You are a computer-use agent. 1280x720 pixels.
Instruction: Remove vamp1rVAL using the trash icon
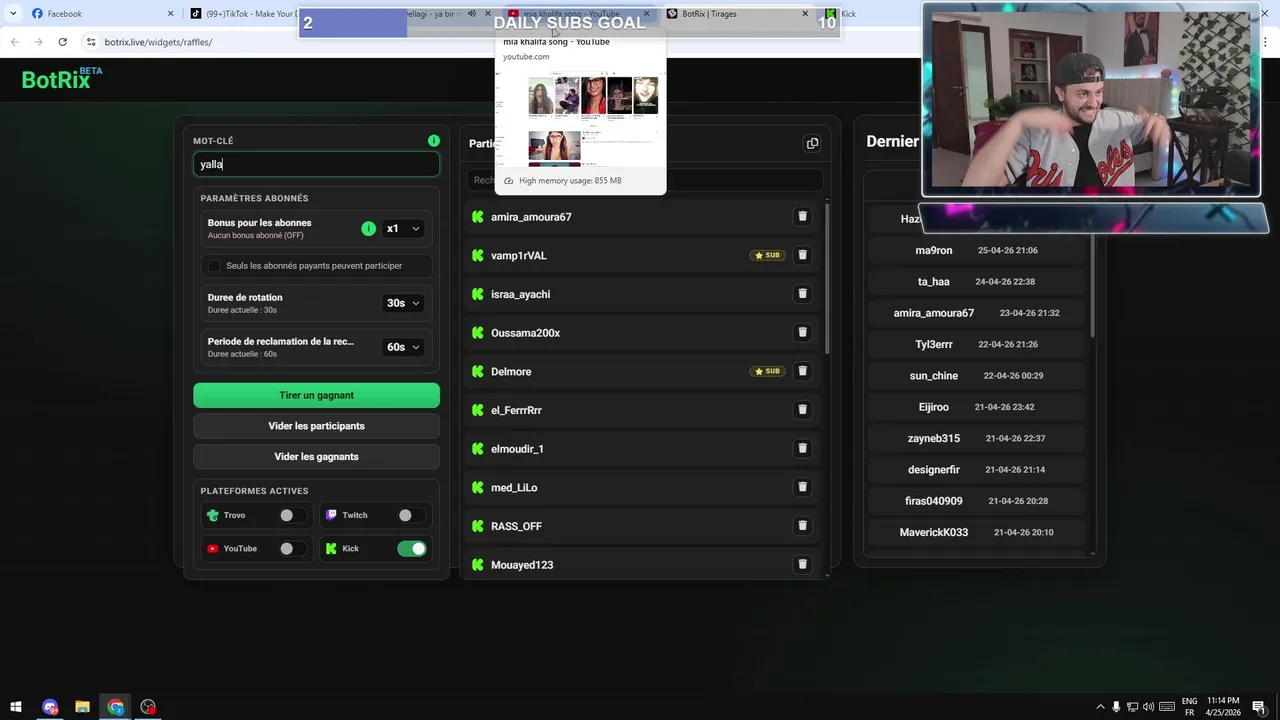(802, 255)
